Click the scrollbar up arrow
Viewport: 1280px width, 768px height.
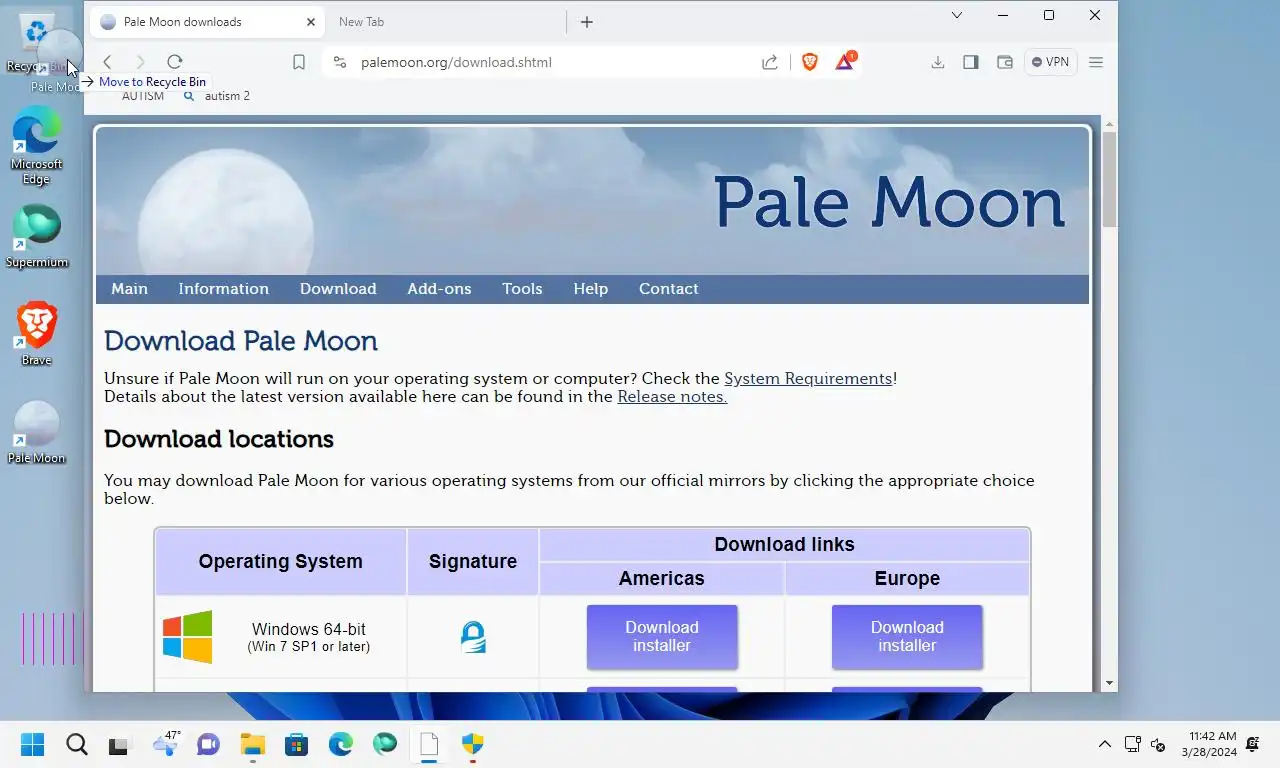point(1110,124)
